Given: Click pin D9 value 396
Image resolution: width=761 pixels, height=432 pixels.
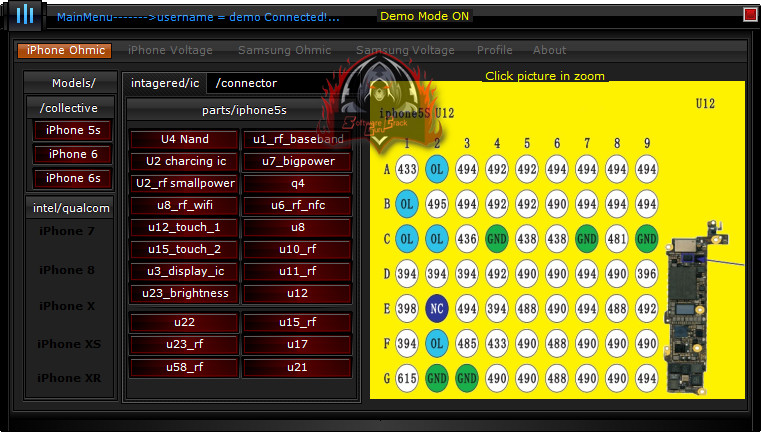Looking at the screenshot, I should pyautogui.click(x=646, y=274).
